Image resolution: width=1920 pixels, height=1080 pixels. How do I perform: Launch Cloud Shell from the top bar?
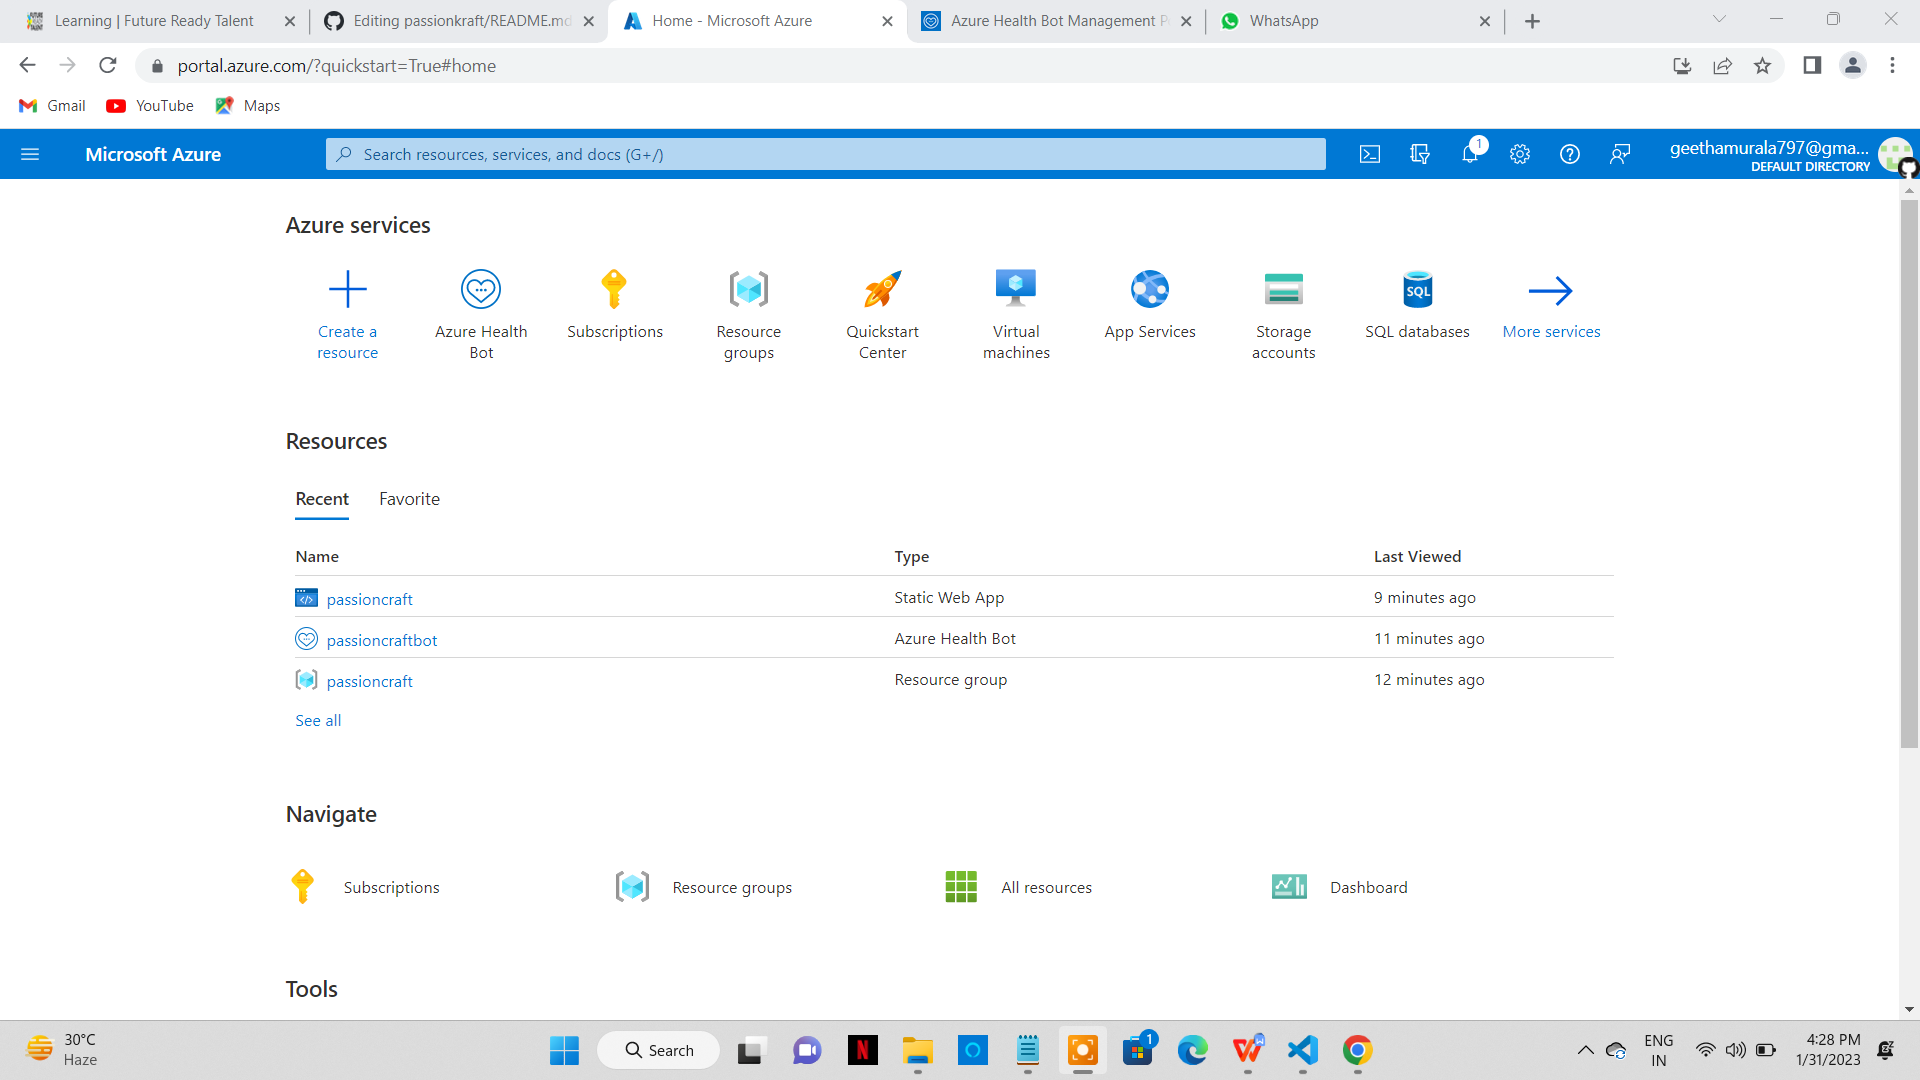pos(1369,154)
